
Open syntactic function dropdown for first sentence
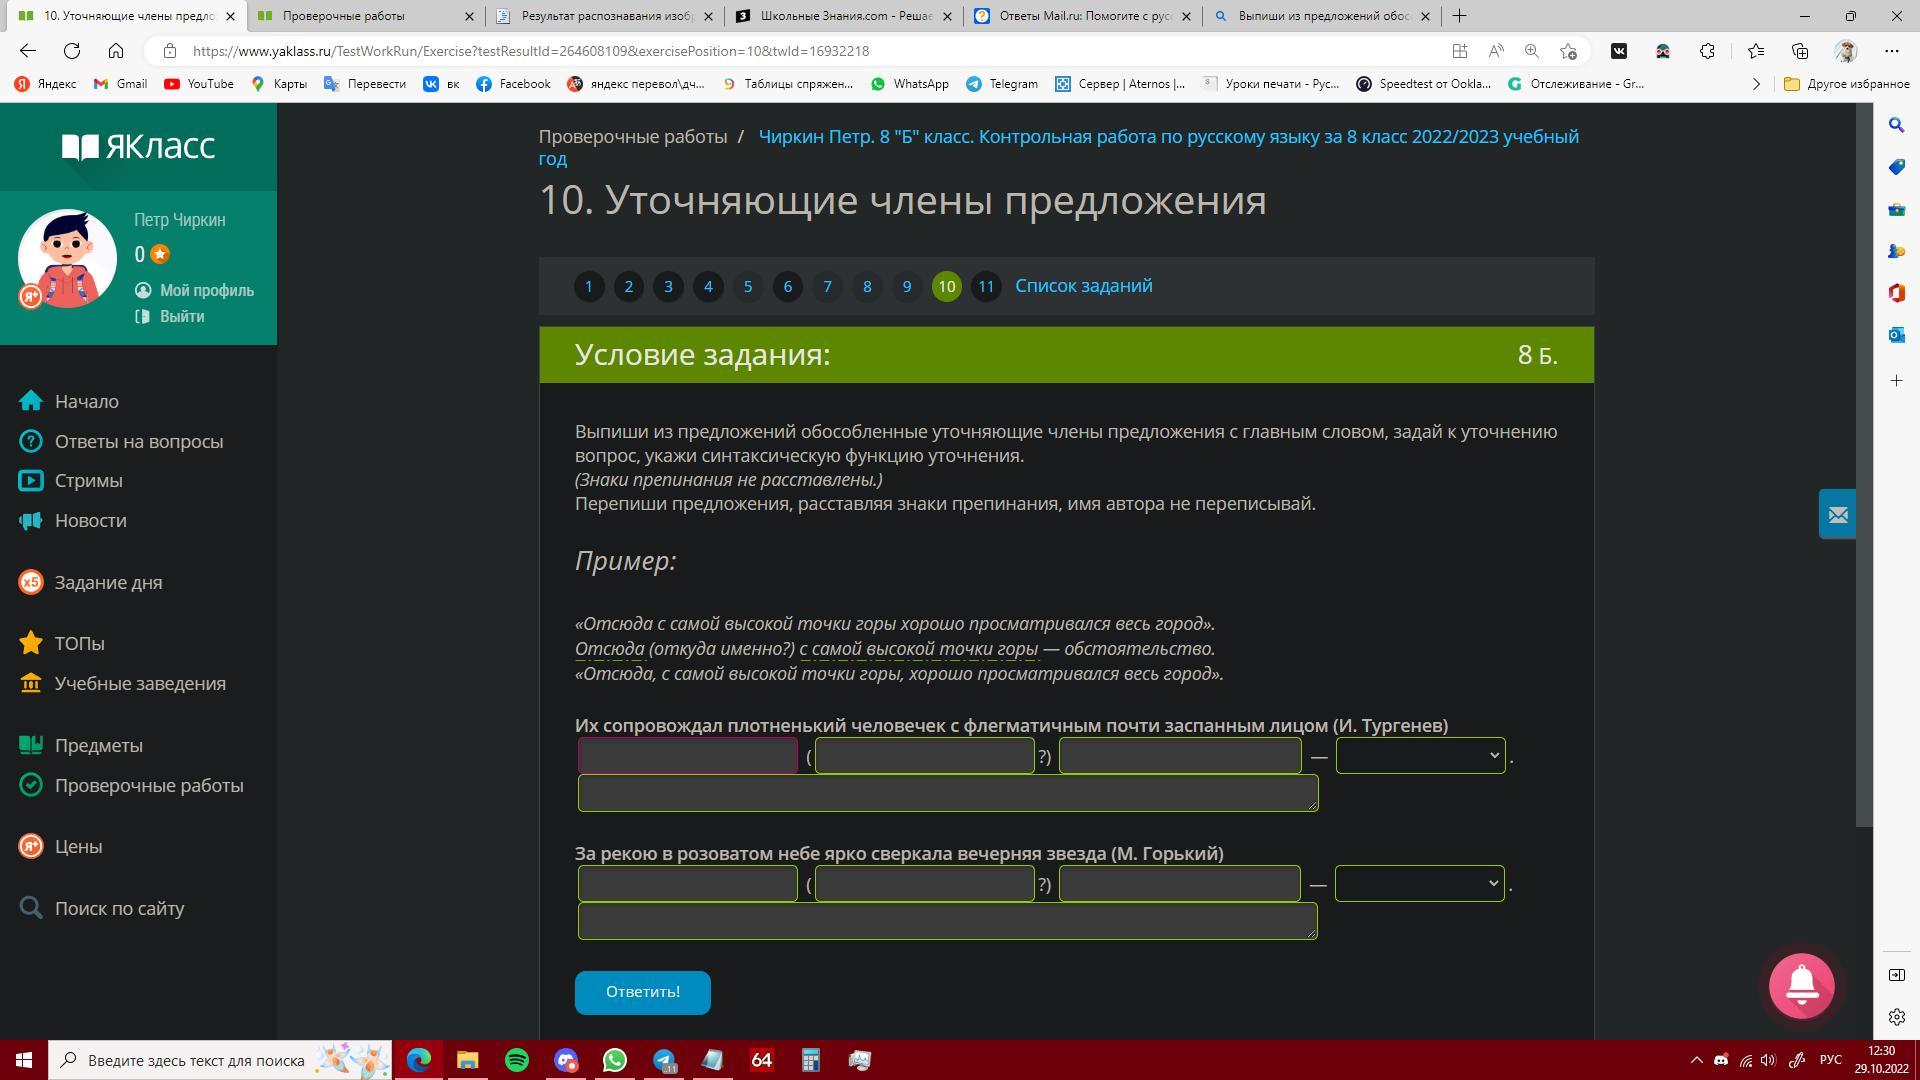(x=1420, y=756)
